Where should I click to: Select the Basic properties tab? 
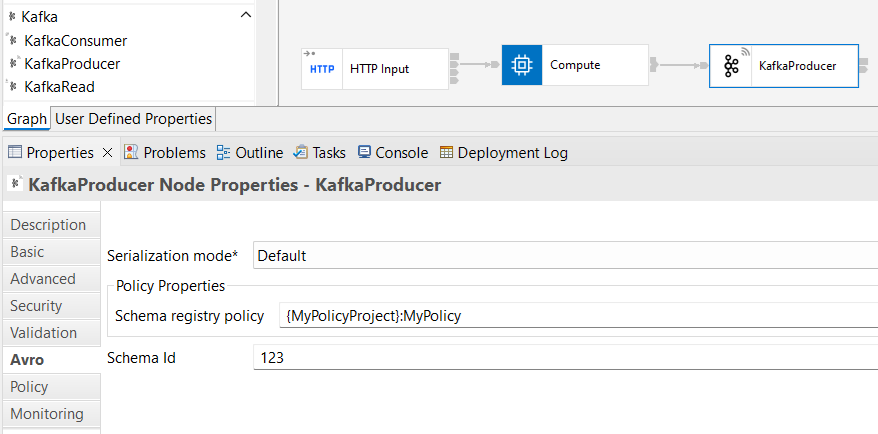click(x=52, y=252)
